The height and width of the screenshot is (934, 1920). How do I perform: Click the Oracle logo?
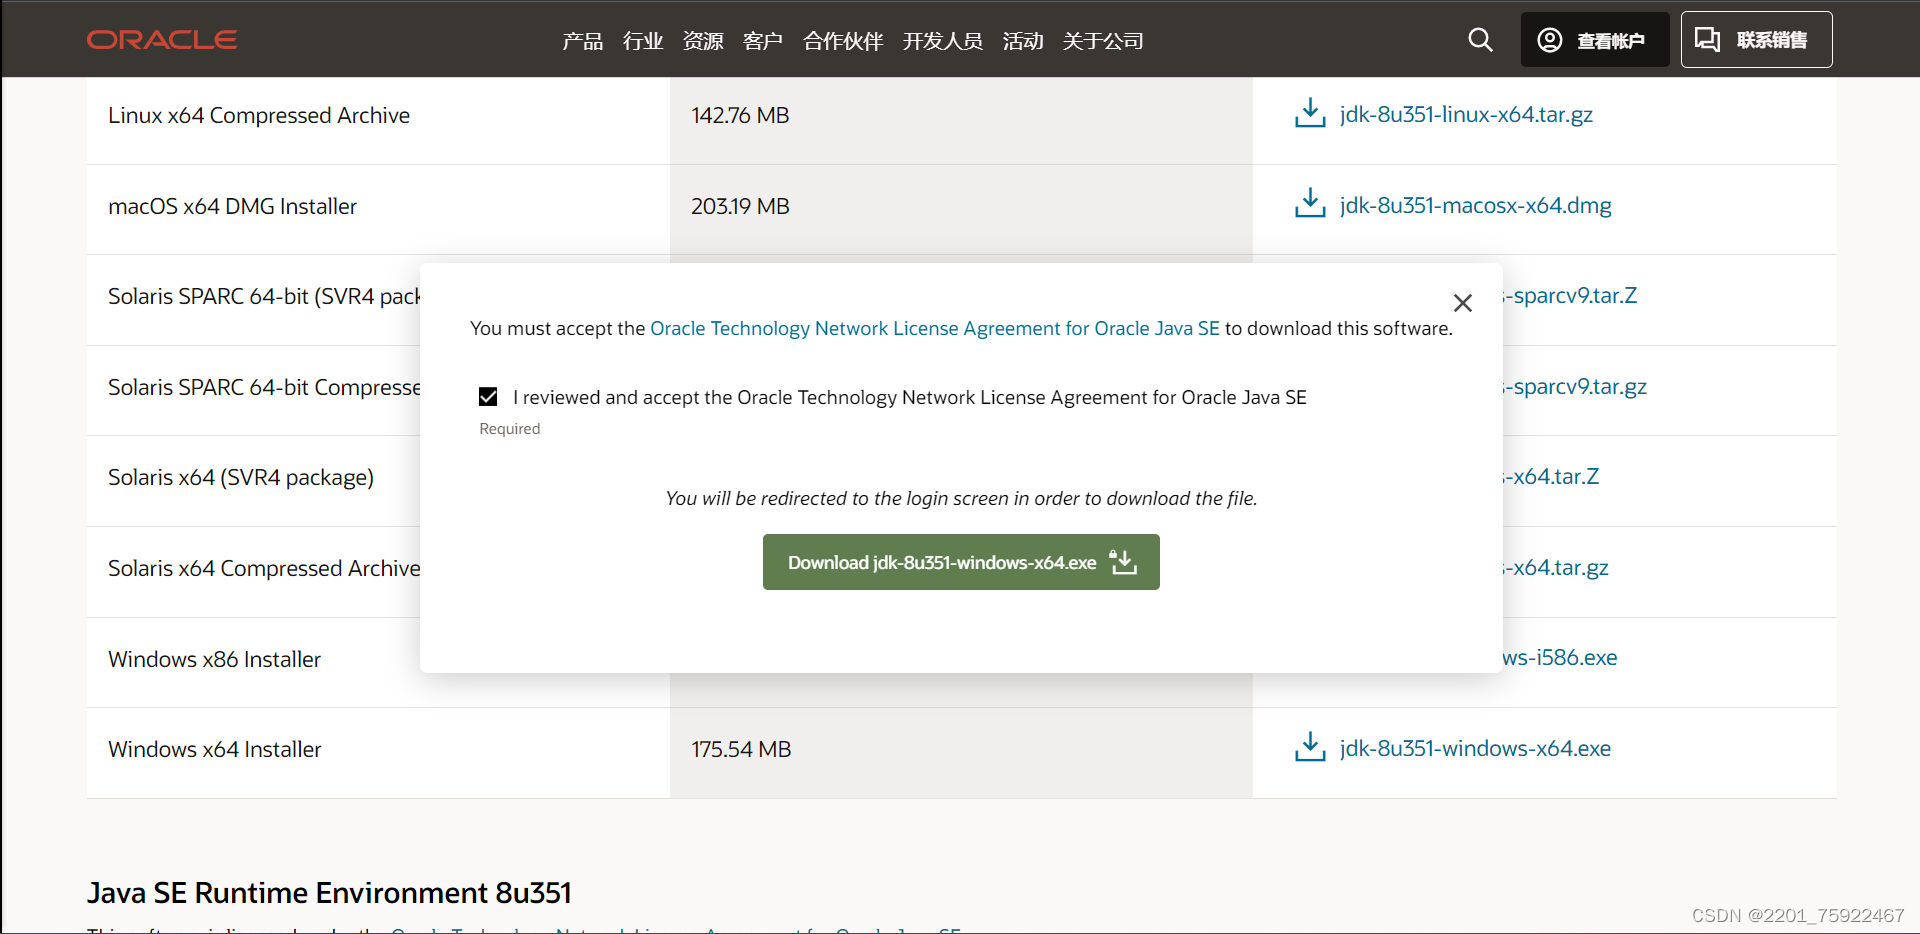coord(162,40)
